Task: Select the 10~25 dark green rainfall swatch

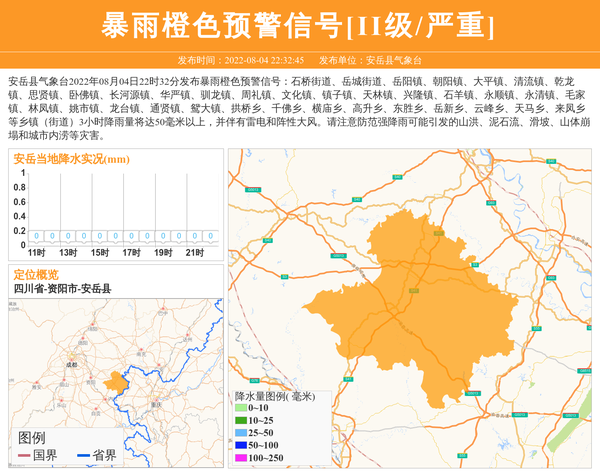Action: coord(240,420)
